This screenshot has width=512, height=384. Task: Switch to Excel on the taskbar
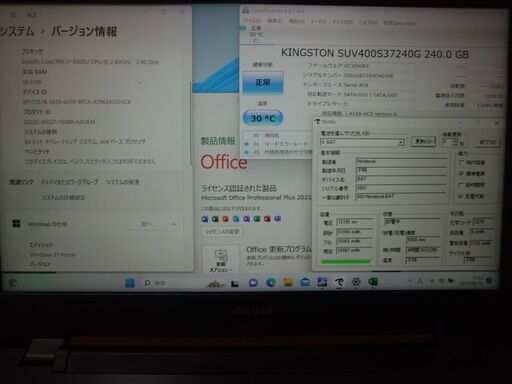(x=373, y=282)
